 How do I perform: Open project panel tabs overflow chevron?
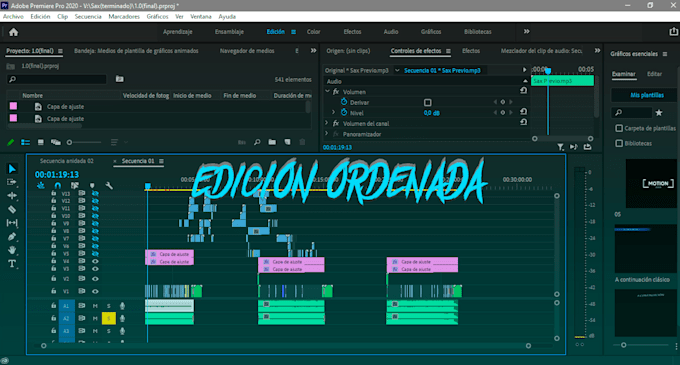tap(313, 51)
